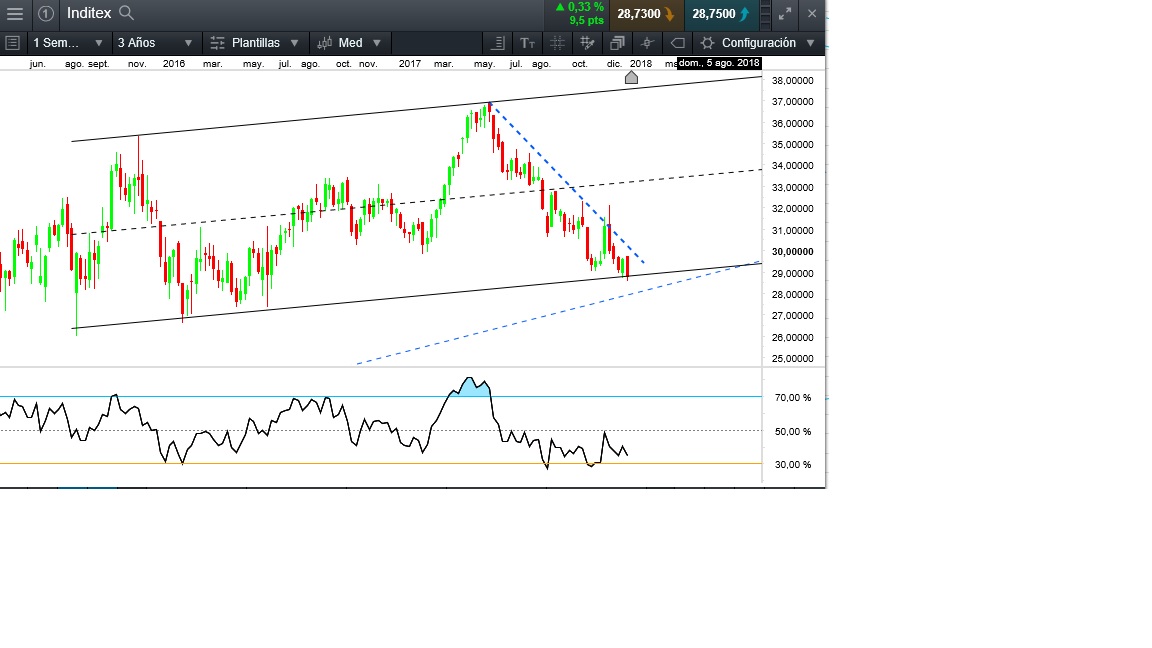This screenshot has width=1152, height=648.
Task: Click the 38,00000 price axis label
Action: point(792,80)
